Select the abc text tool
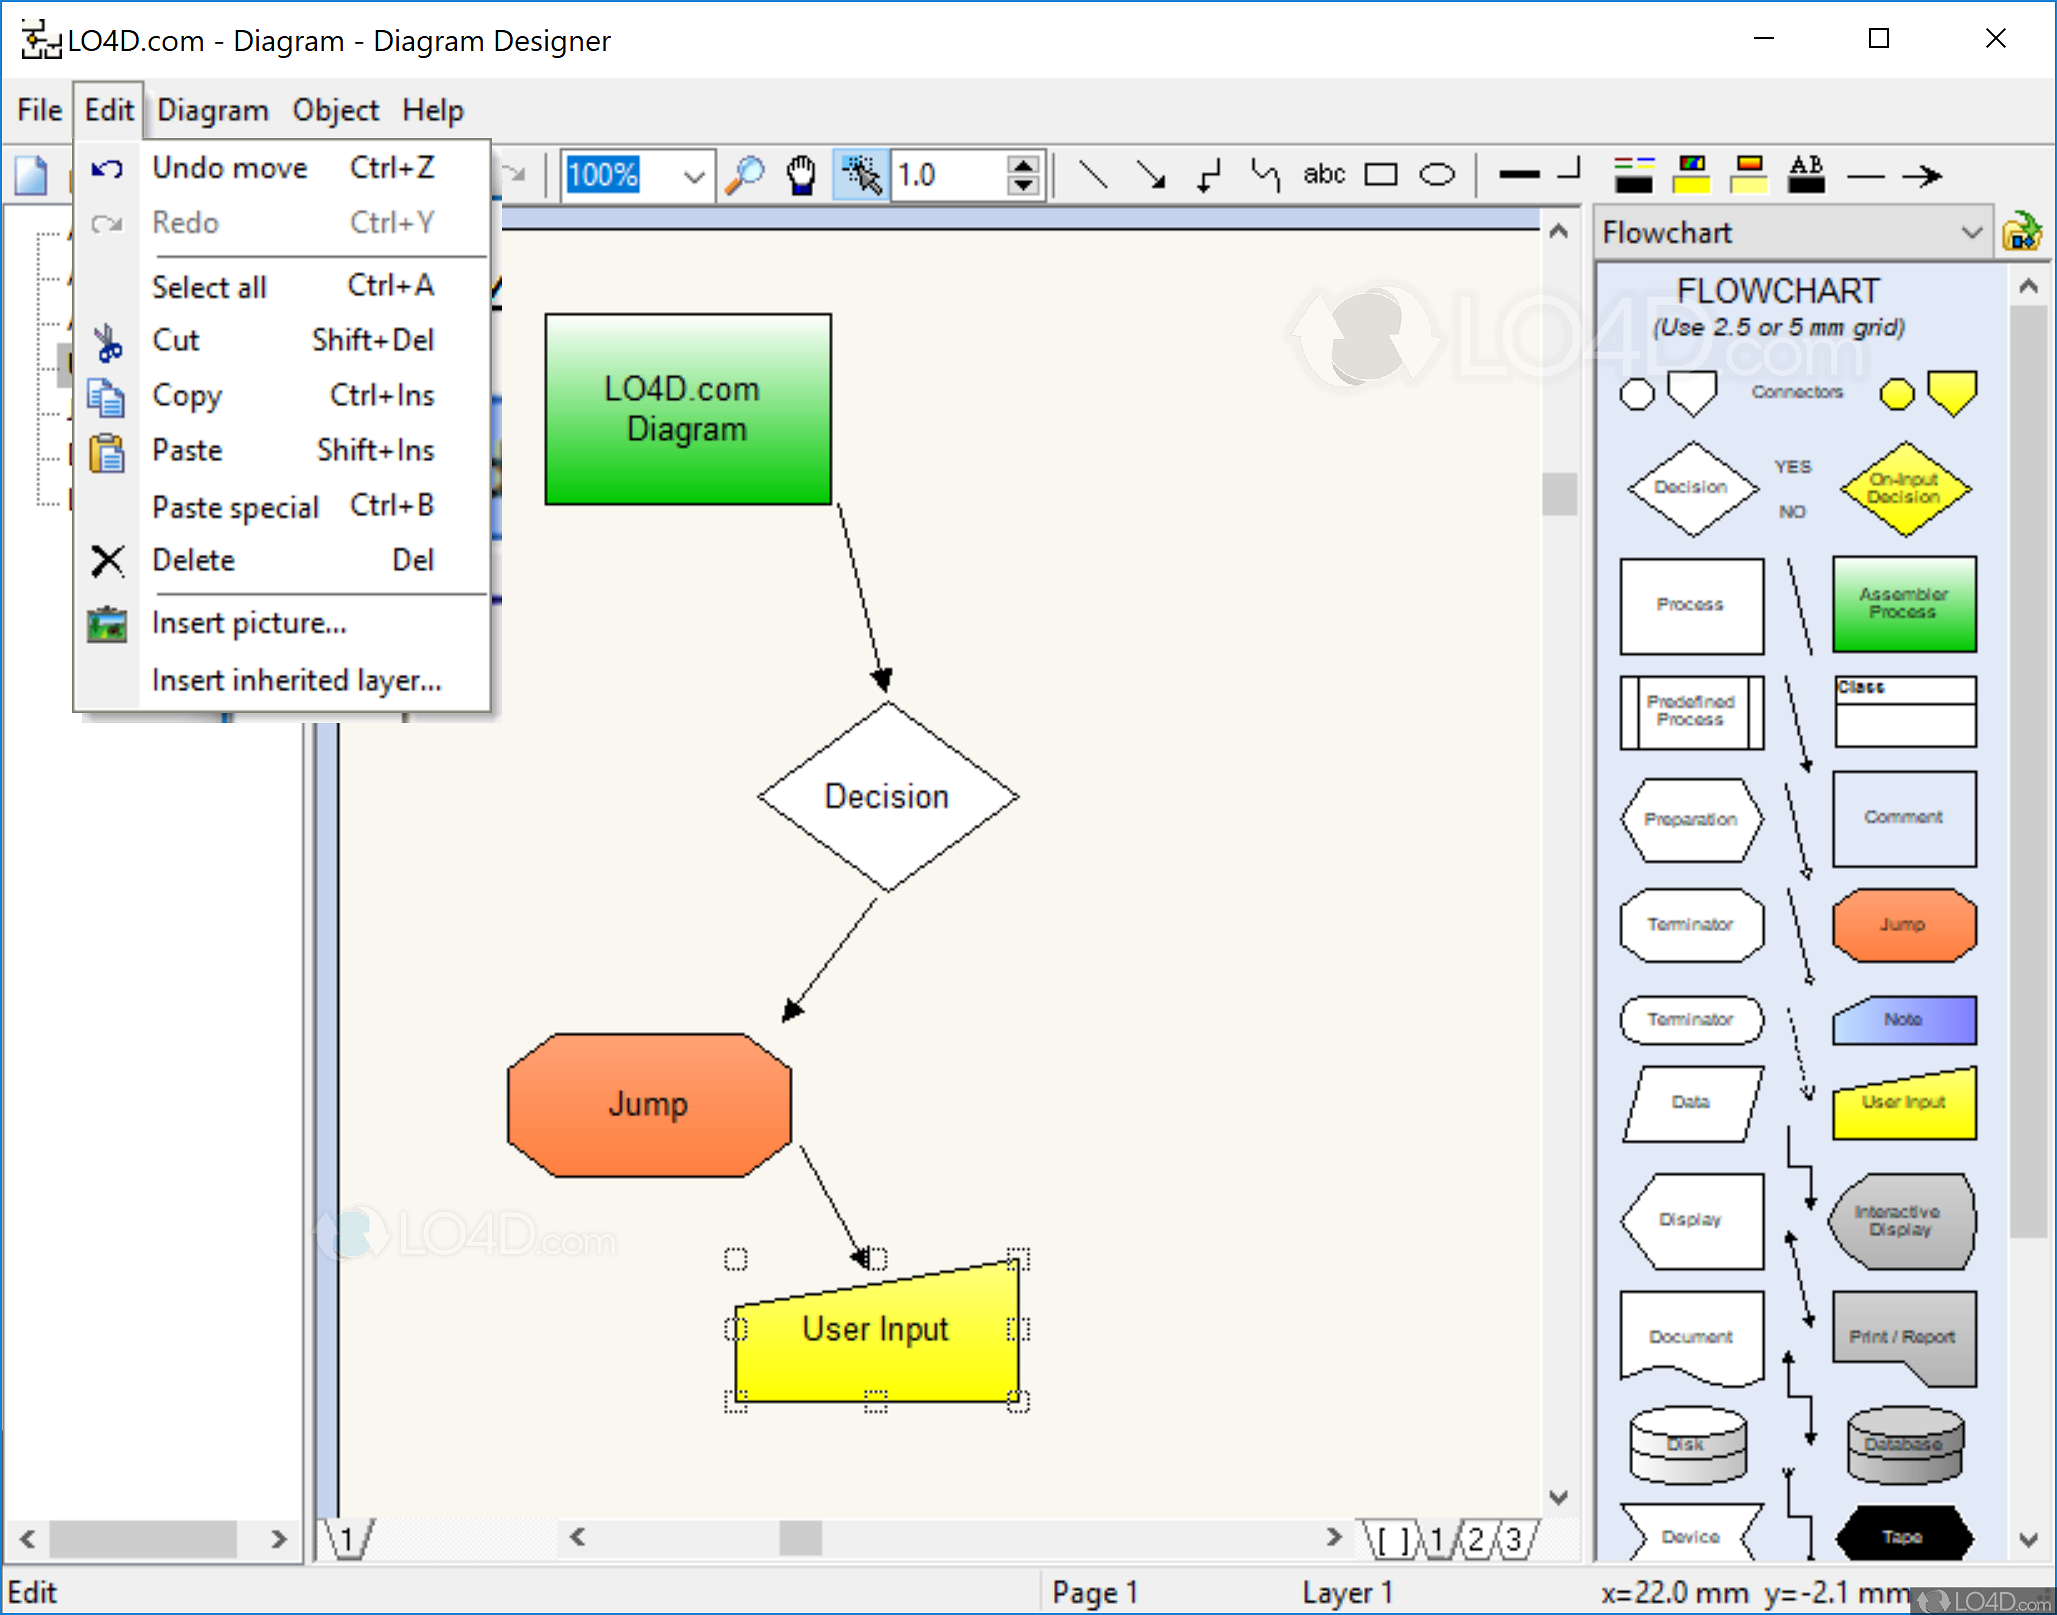The width and height of the screenshot is (2057, 1615). point(1323,175)
